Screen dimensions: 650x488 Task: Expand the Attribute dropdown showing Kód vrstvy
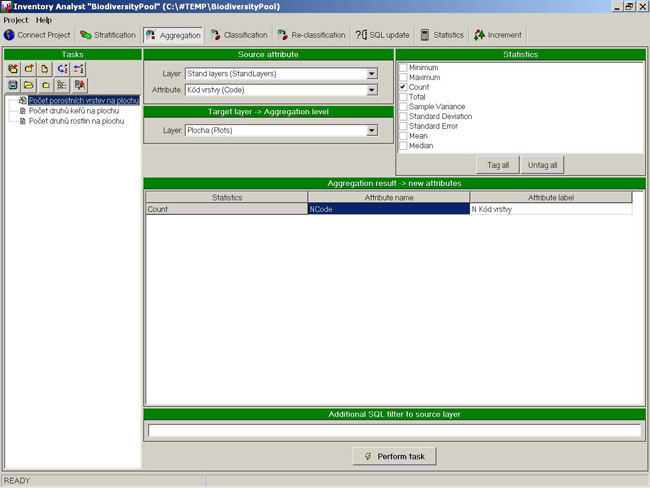click(371, 90)
